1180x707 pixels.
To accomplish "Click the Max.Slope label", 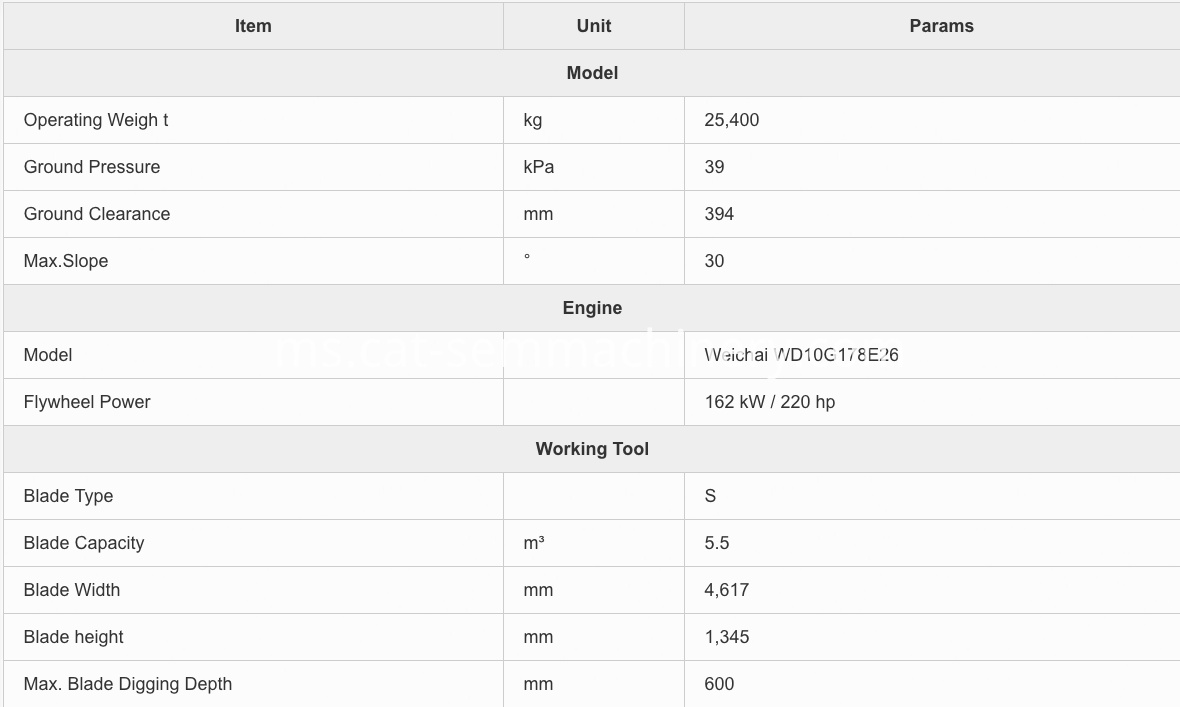I will (x=65, y=261).
